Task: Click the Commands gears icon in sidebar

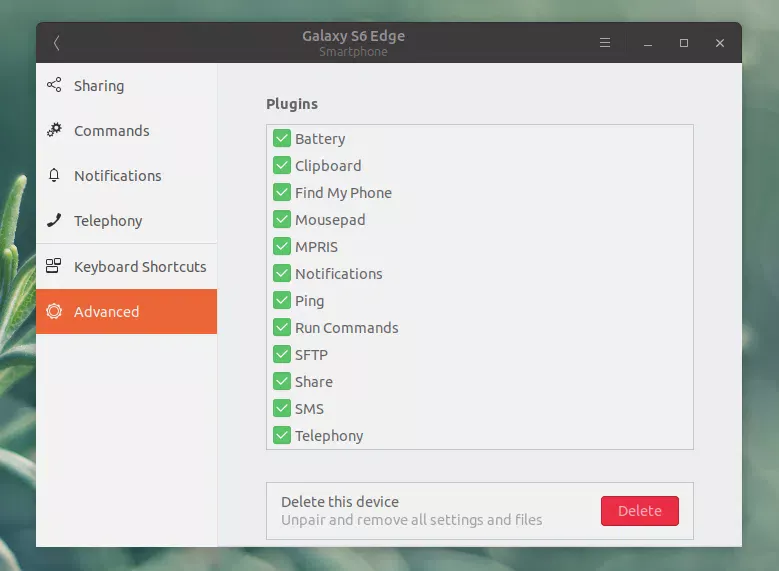Action: pyautogui.click(x=54, y=130)
